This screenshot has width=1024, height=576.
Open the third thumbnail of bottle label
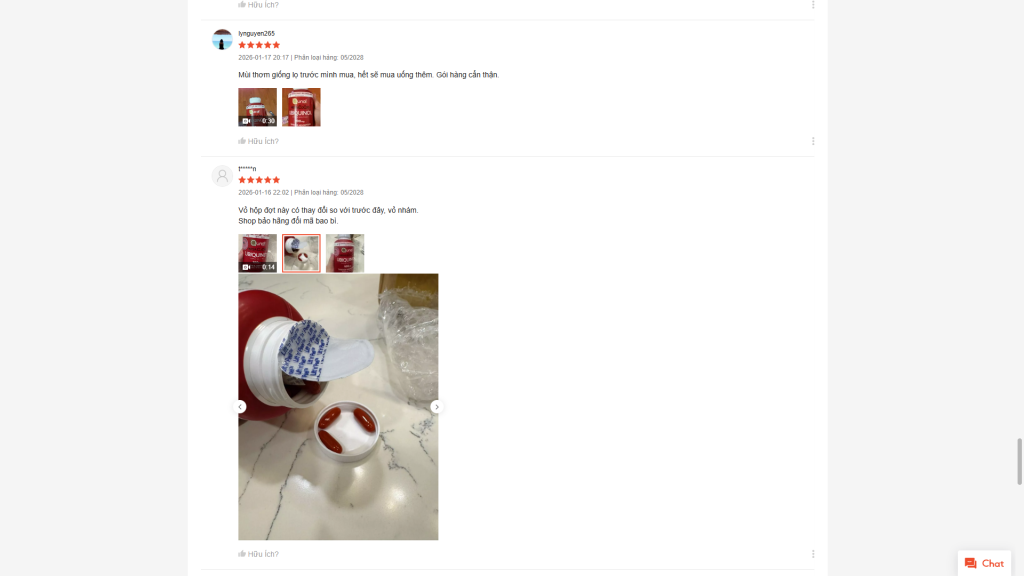[345, 253]
